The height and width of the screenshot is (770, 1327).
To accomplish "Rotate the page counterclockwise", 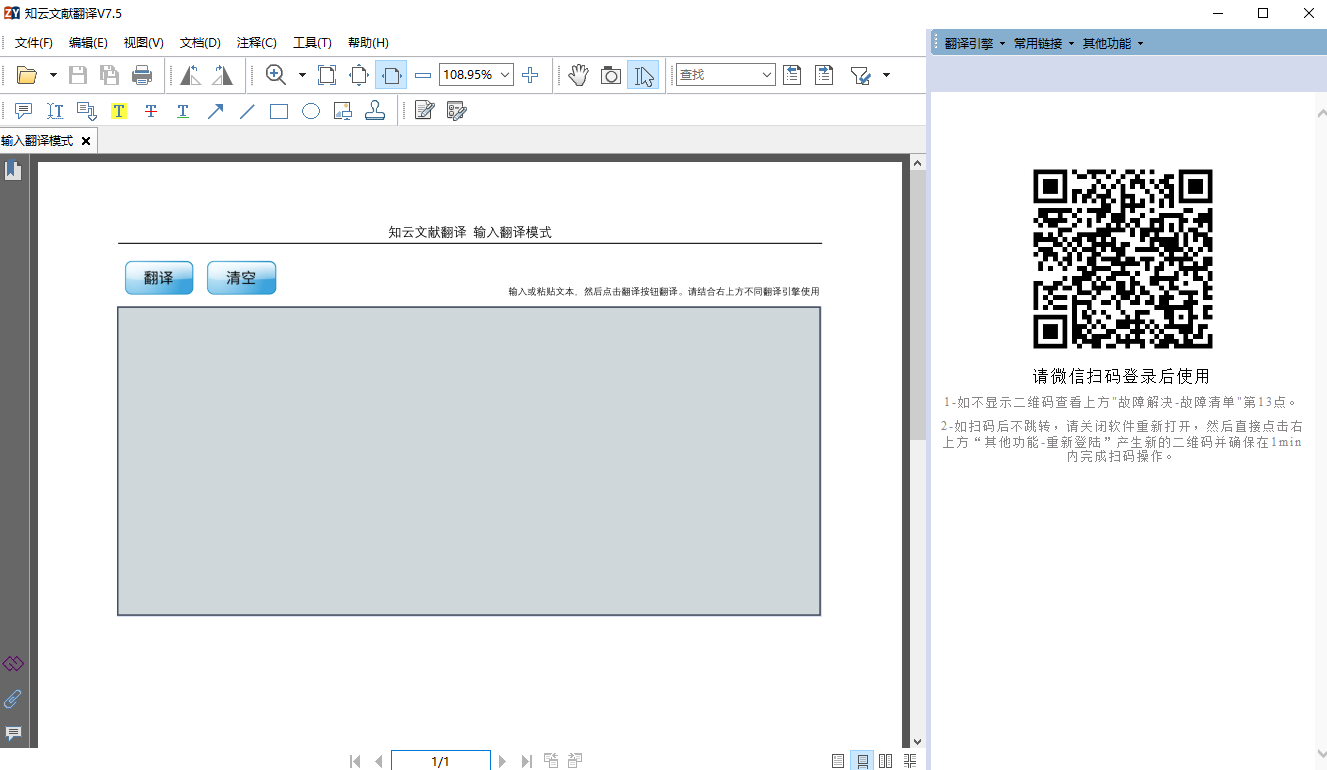I will coord(190,75).
